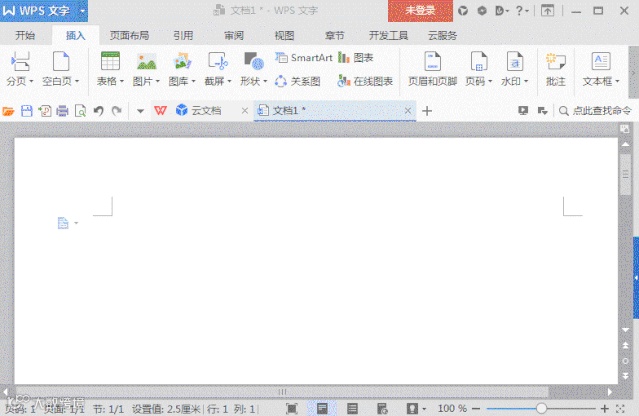Screen dimensions: 639x416
Task: Insert a 图表 chart
Action: [x=356, y=58]
